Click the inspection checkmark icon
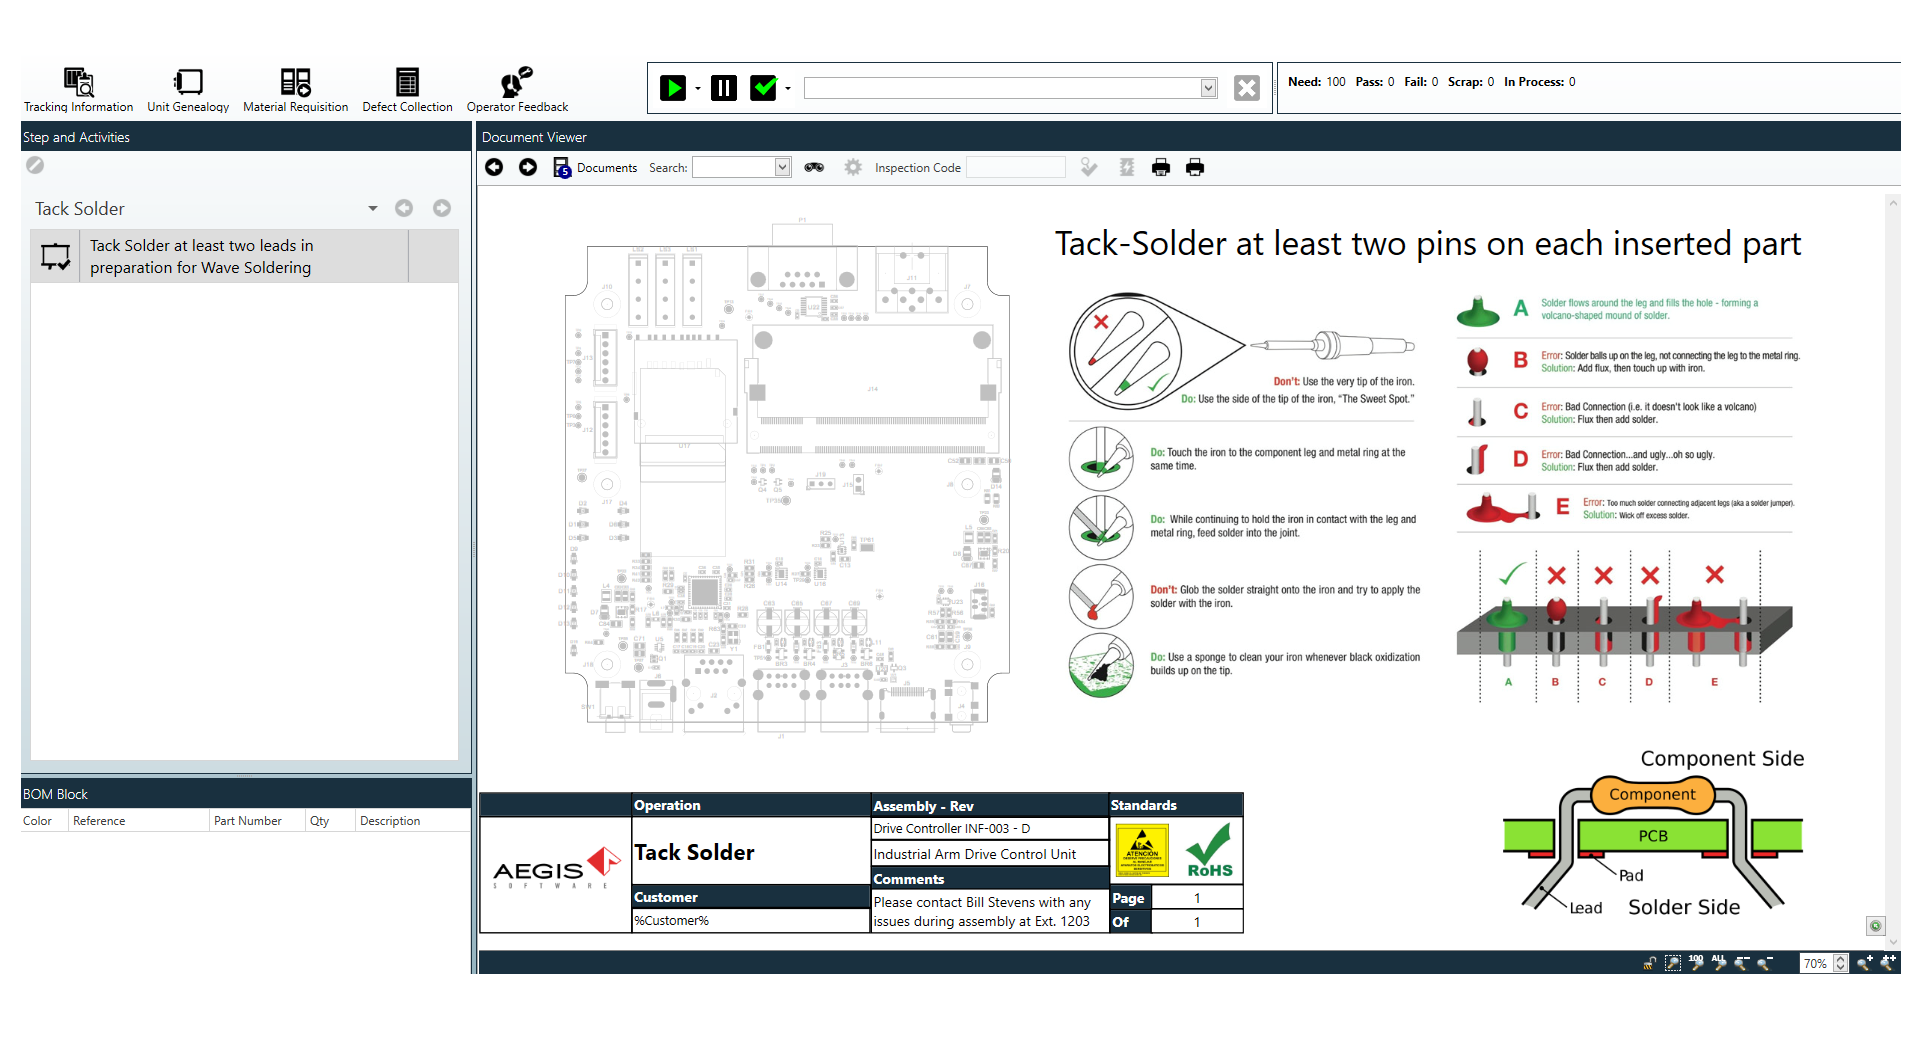This screenshot has width=1920, height=1040. 1089,167
